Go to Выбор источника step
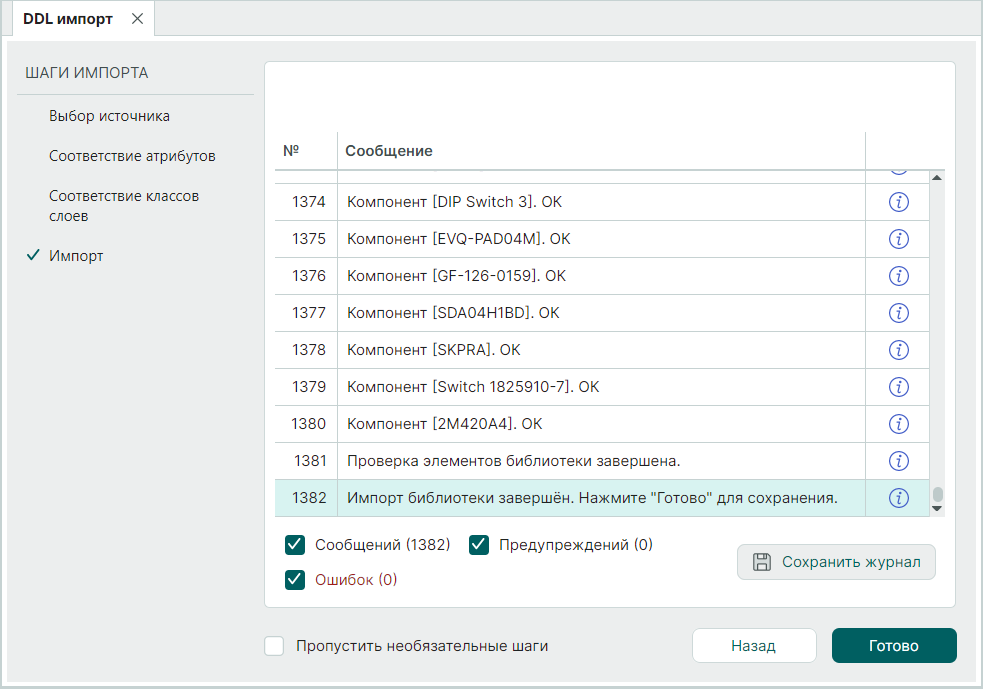983x689 pixels. (109, 116)
